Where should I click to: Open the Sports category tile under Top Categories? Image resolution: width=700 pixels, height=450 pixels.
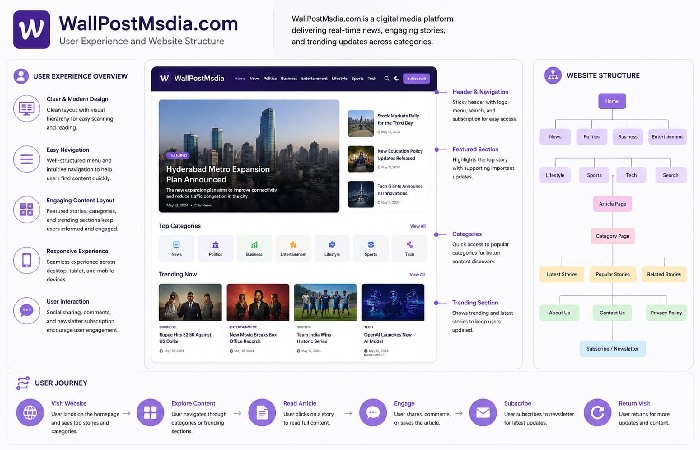[371, 248]
